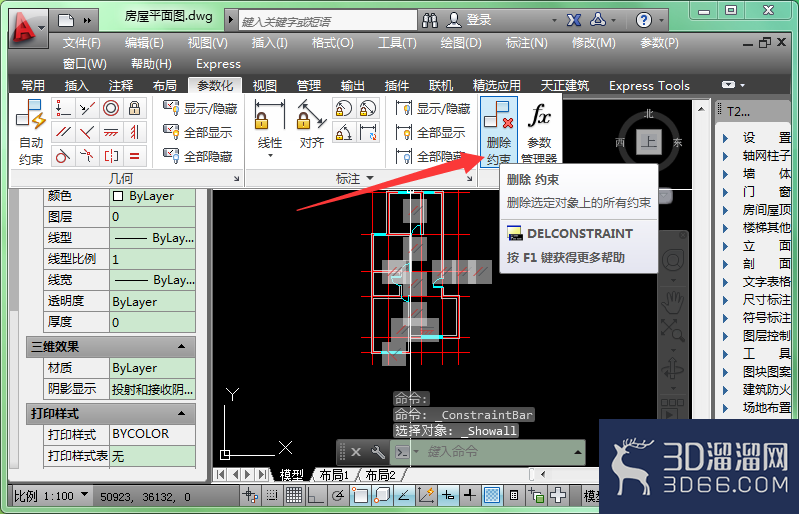Click the Angular dimensional constraint icon
799x514 pixels.
point(344,132)
